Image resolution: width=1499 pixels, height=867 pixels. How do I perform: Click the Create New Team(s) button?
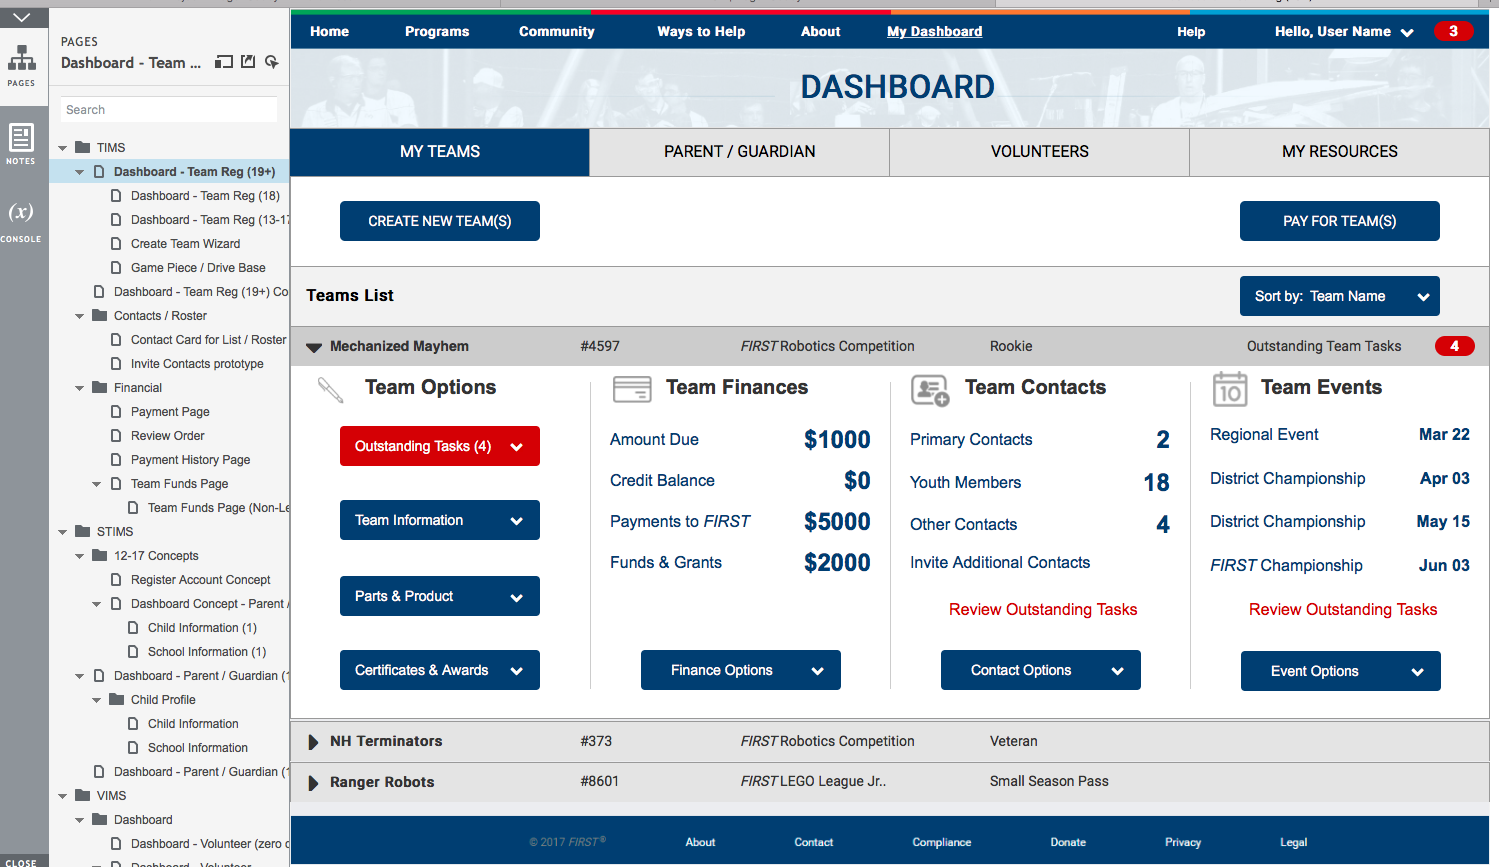(x=439, y=221)
